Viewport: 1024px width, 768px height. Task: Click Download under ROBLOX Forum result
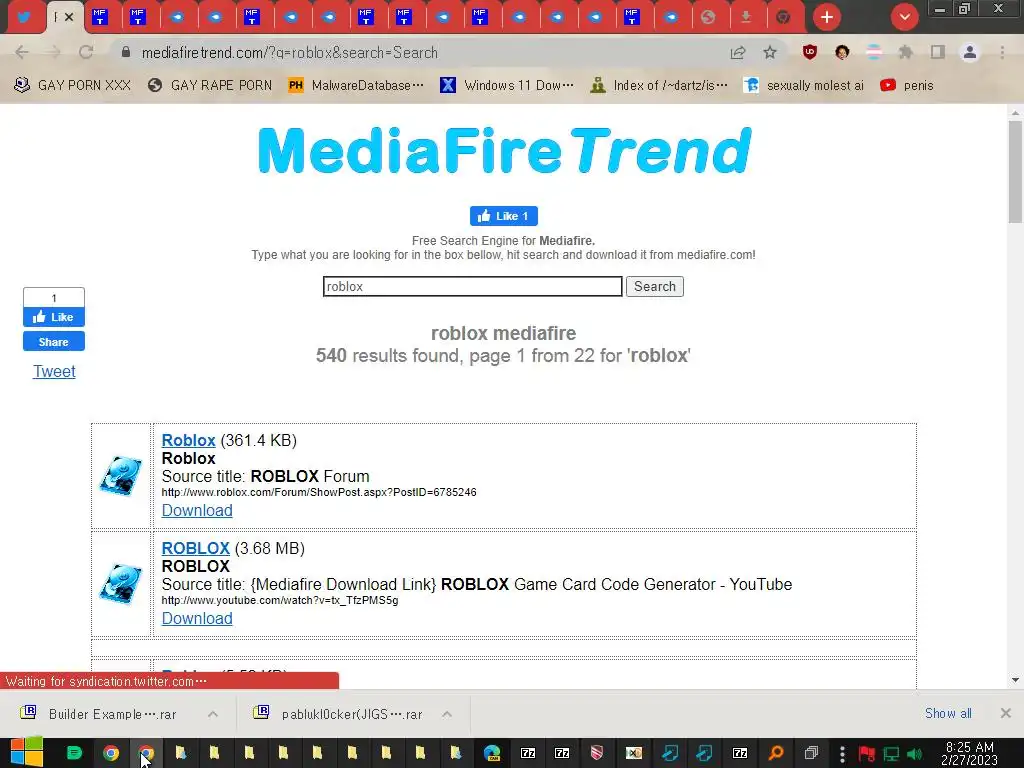(x=197, y=510)
